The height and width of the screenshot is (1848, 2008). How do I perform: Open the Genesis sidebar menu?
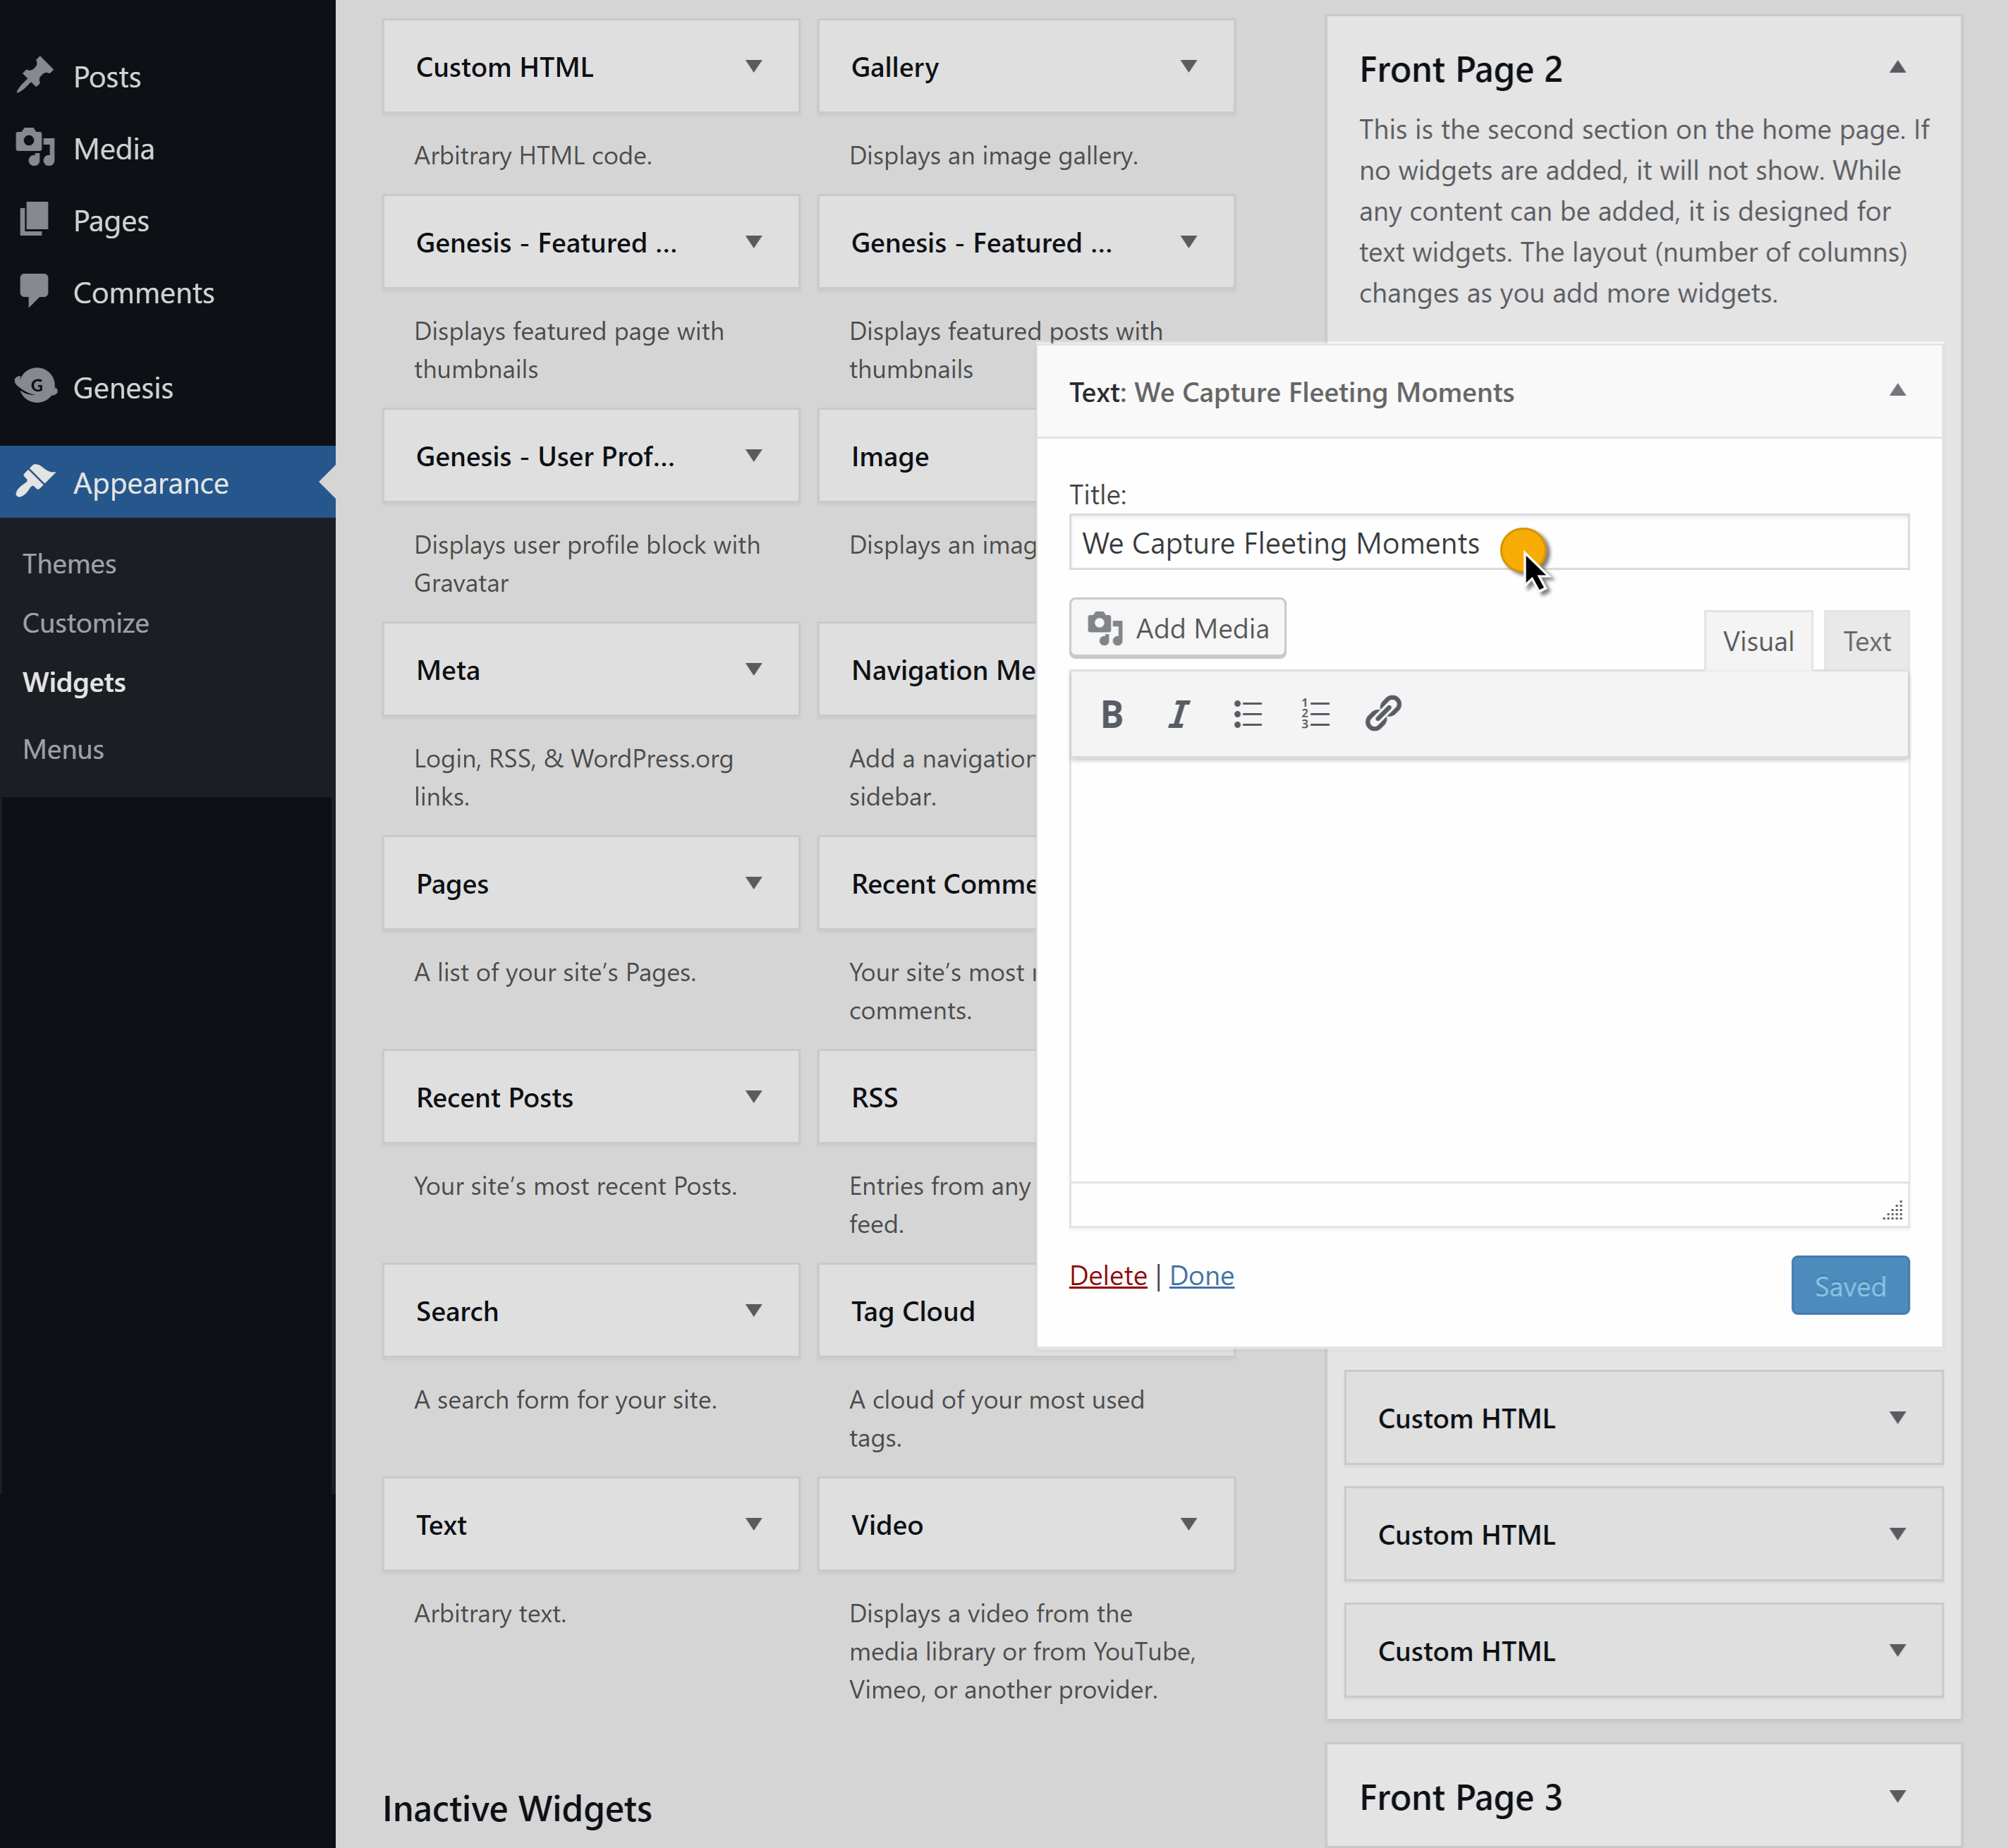tap(122, 387)
